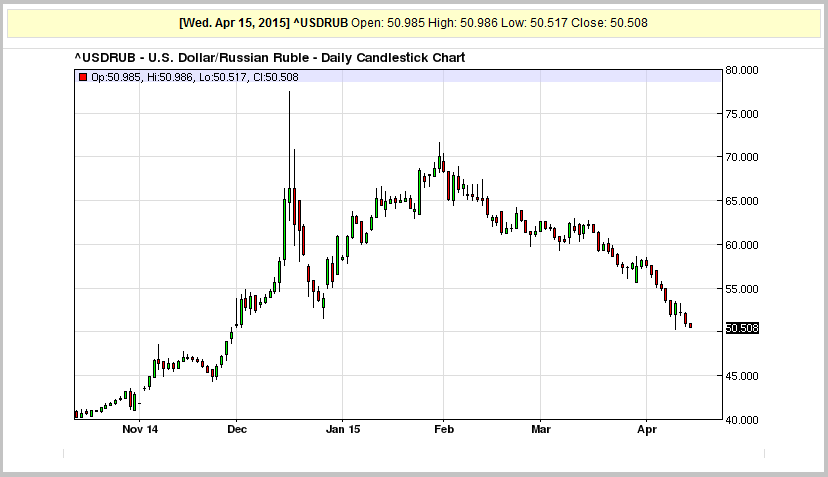Click the 70.000 price axis label
The height and width of the screenshot is (477, 828).
(741, 157)
